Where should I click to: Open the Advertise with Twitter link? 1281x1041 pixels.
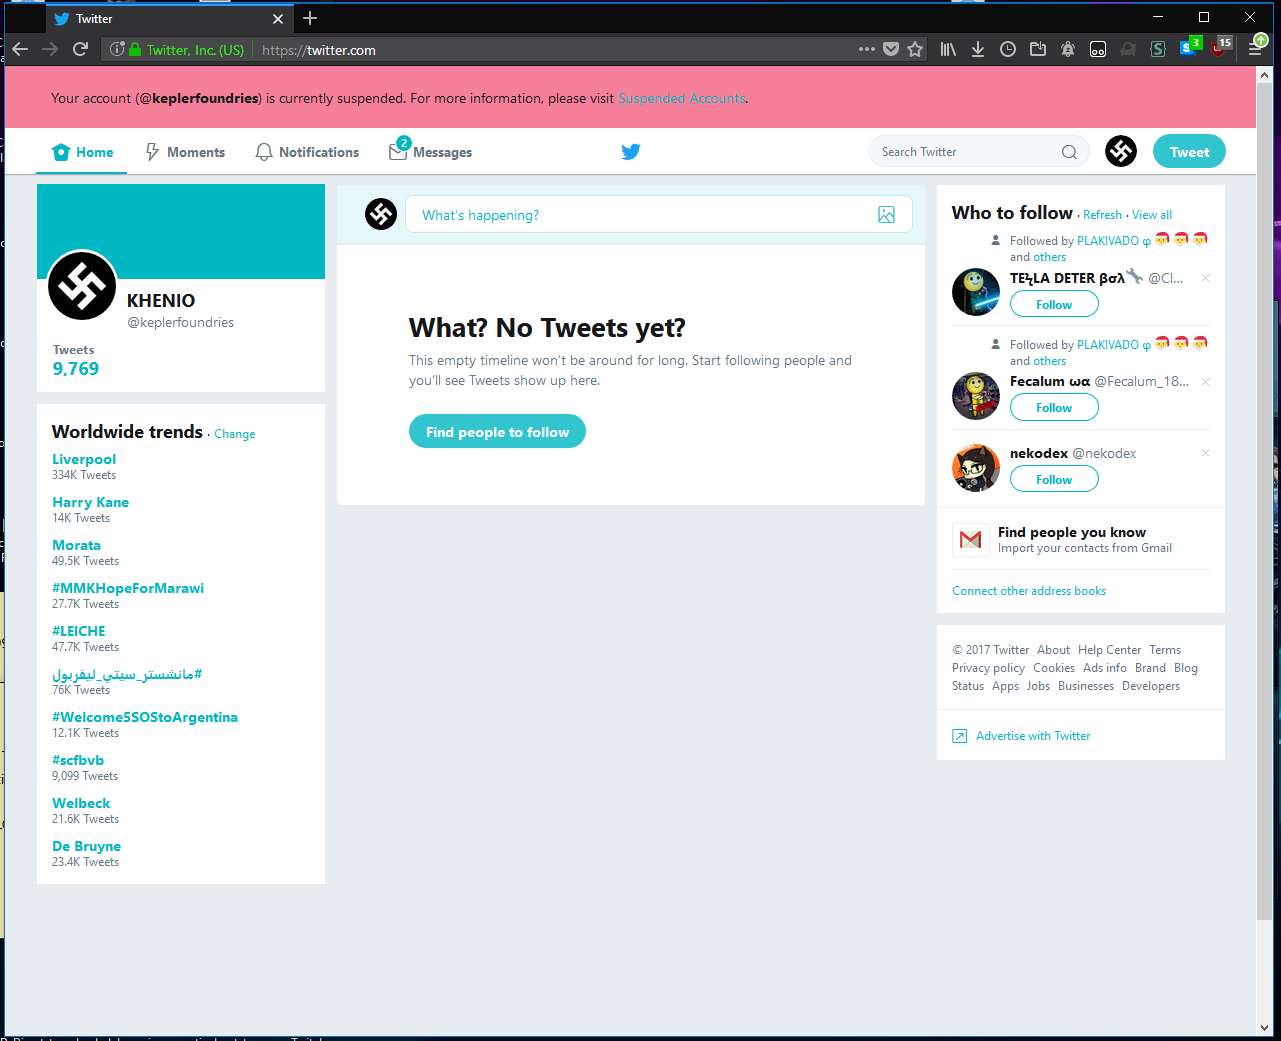tap(1033, 736)
